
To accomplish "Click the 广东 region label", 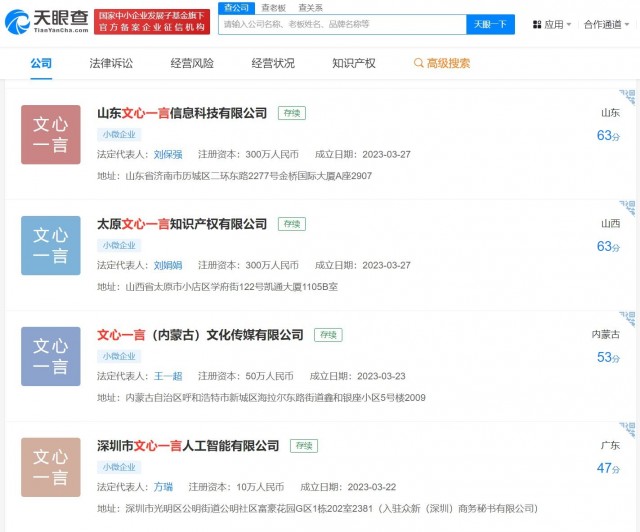I will point(611,445).
